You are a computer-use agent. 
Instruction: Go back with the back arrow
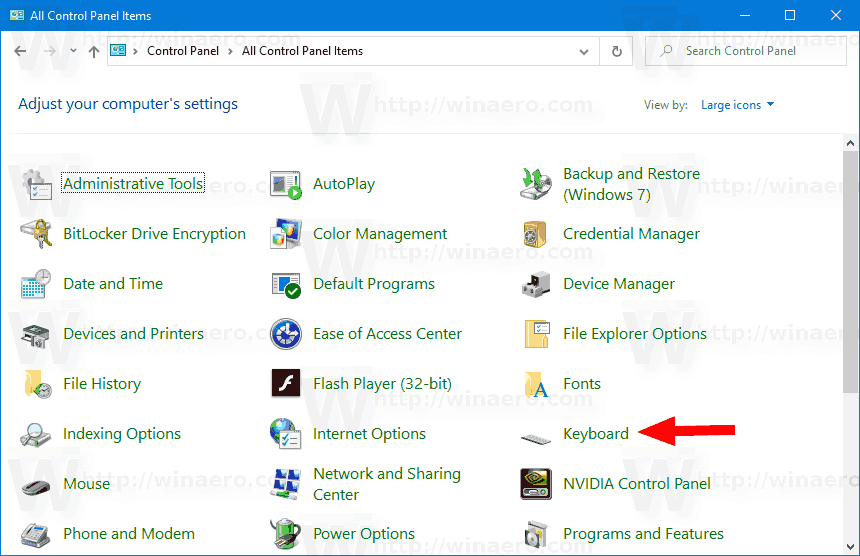(x=20, y=51)
